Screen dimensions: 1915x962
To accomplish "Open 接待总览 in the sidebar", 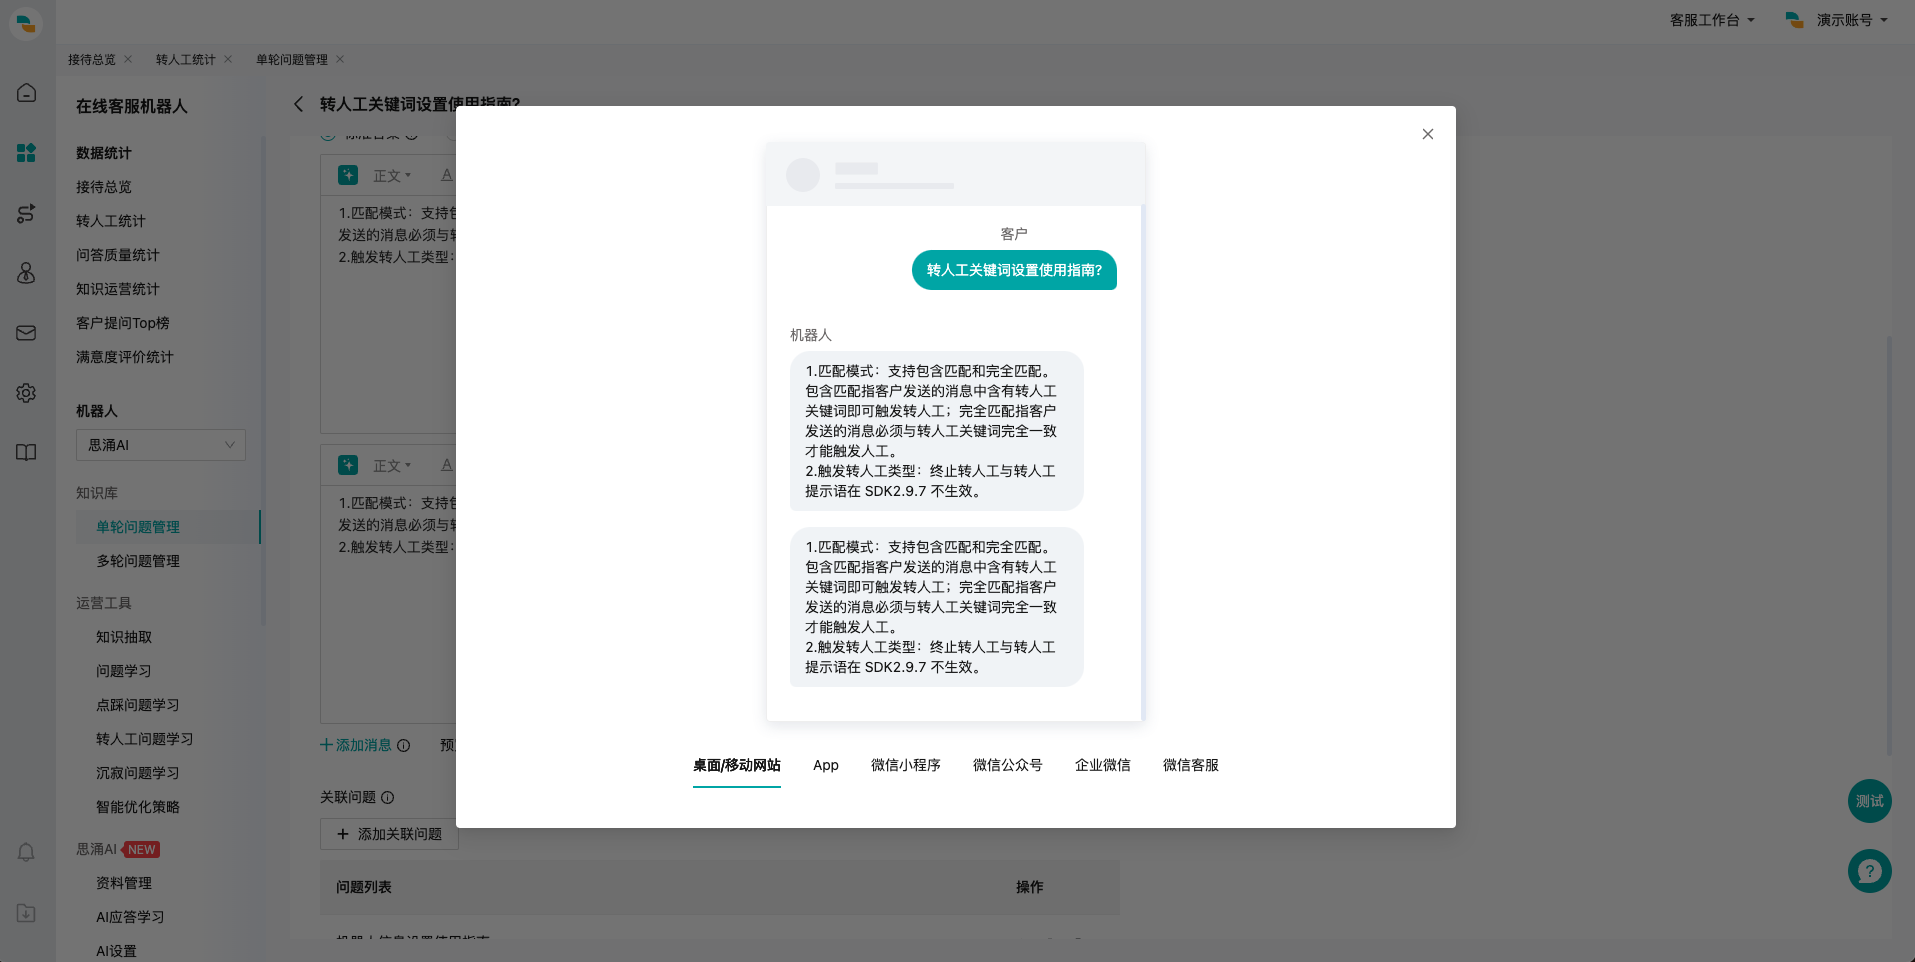I will [104, 187].
